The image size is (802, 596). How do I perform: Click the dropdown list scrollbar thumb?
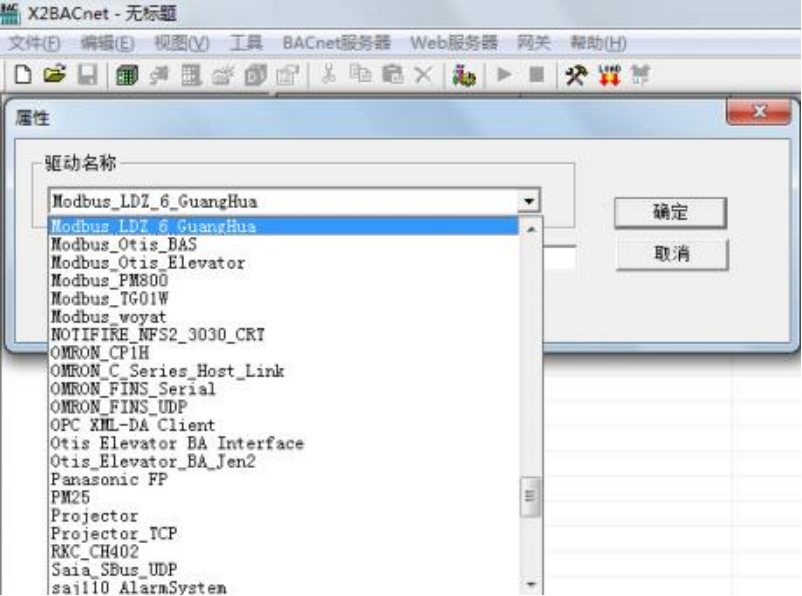530,496
